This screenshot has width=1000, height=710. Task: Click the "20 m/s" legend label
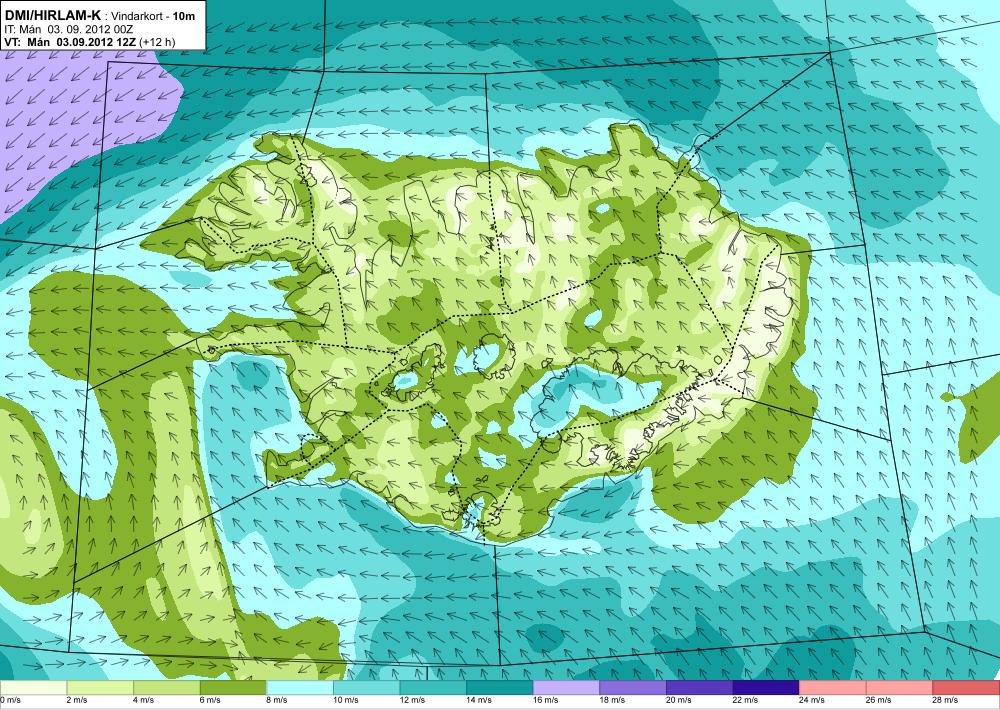679,700
